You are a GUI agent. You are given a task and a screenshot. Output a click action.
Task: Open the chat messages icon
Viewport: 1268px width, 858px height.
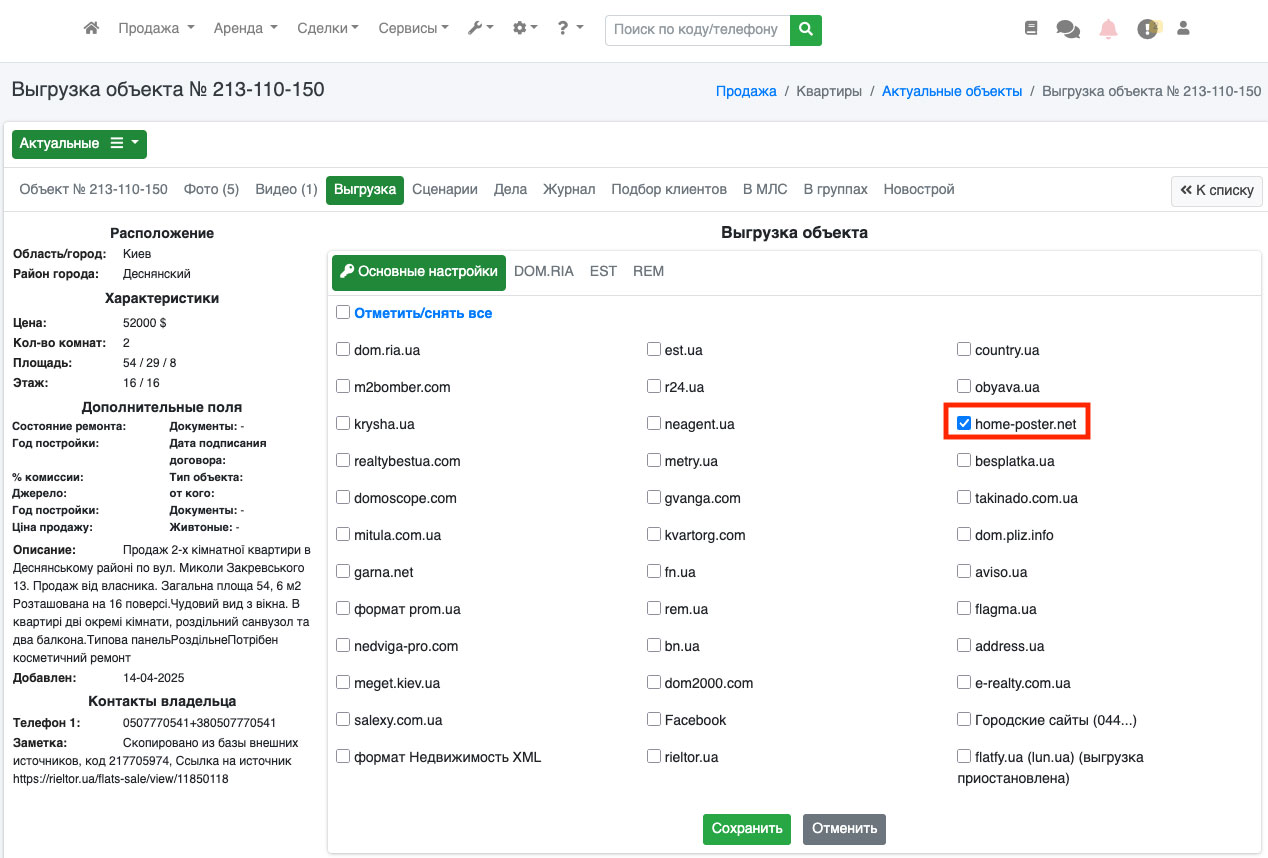coord(1068,30)
